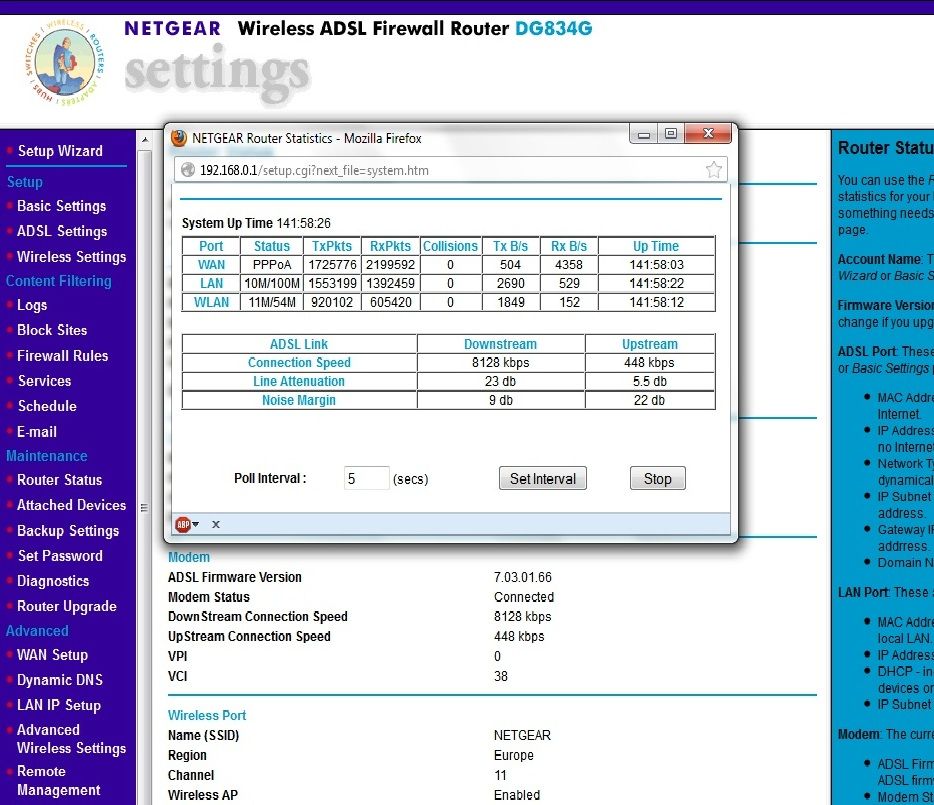The height and width of the screenshot is (805, 934).
Task: Click the 448 kbps upstream cell in the popup
Action: 649,362
